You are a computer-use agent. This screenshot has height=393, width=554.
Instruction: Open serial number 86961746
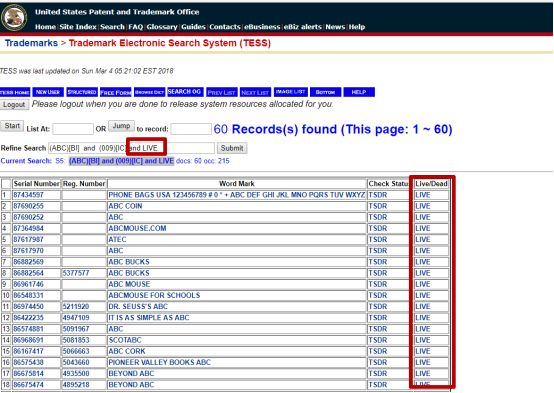click(28, 284)
